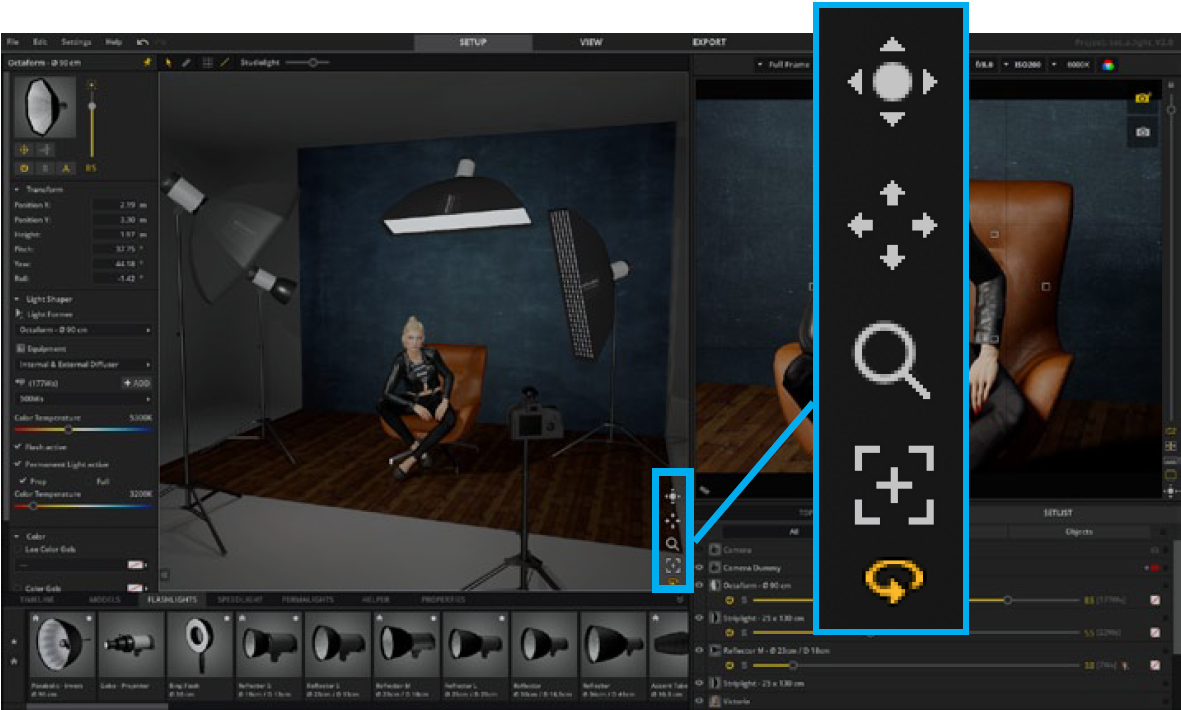Toggle the Permanent Light active checkbox
Screen dimensions: 1181x710
coord(18,464)
